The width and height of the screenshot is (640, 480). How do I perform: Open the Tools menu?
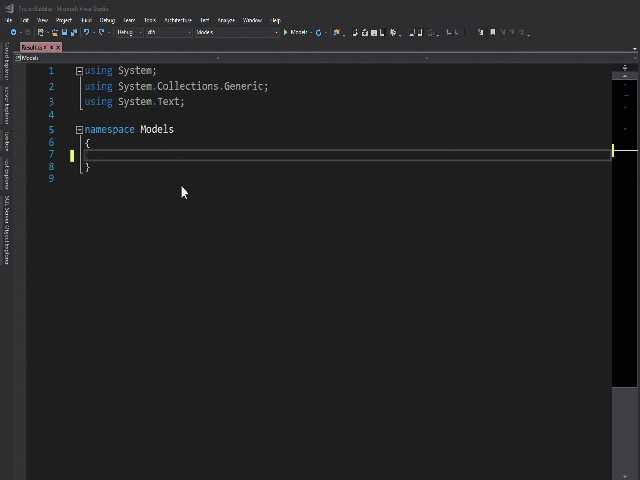[150, 20]
